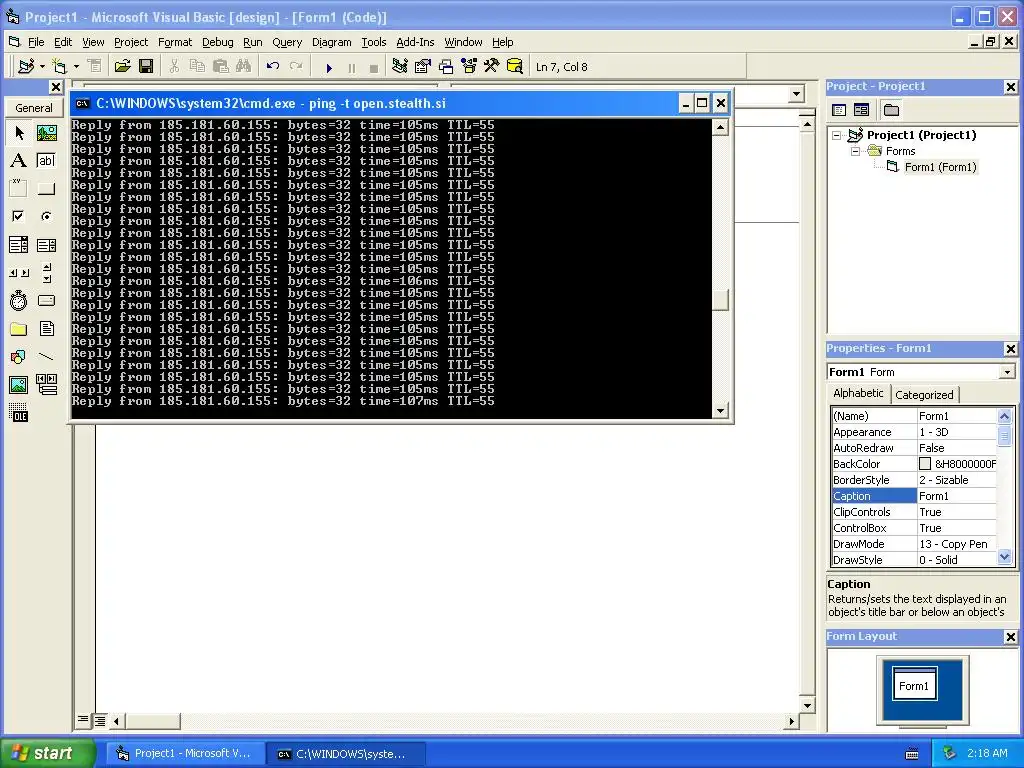
Task: Switch to Project1 Visual Basic taskbar button
Action: pos(185,754)
